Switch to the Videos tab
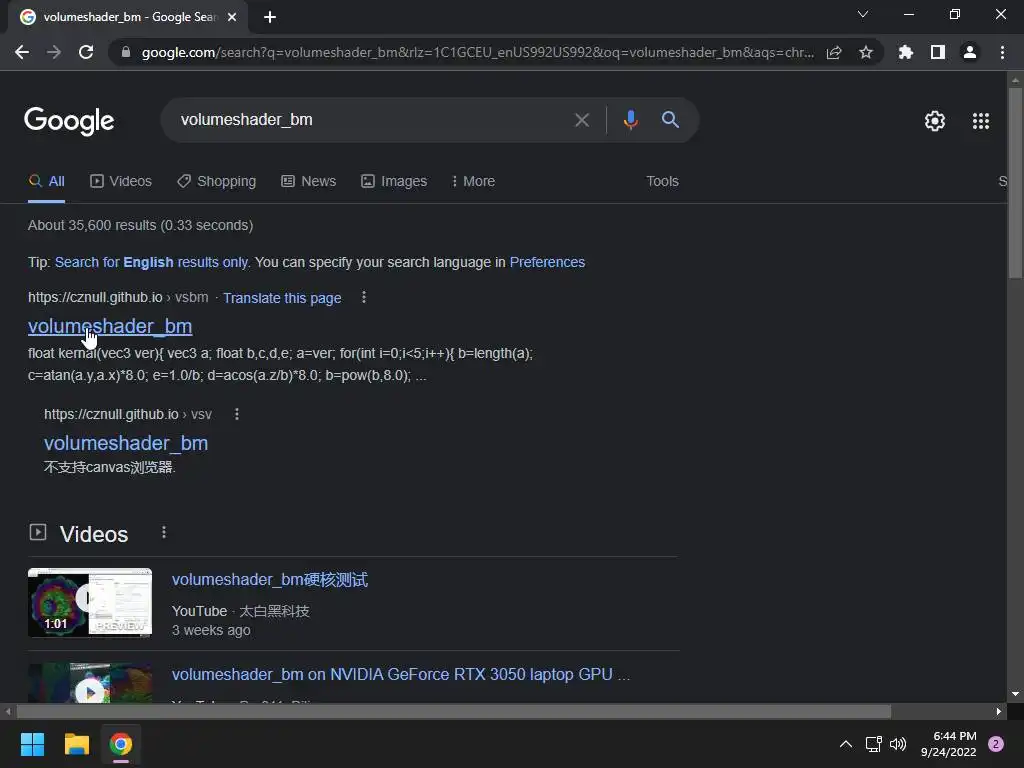Image resolution: width=1024 pixels, height=768 pixels. (121, 182)
